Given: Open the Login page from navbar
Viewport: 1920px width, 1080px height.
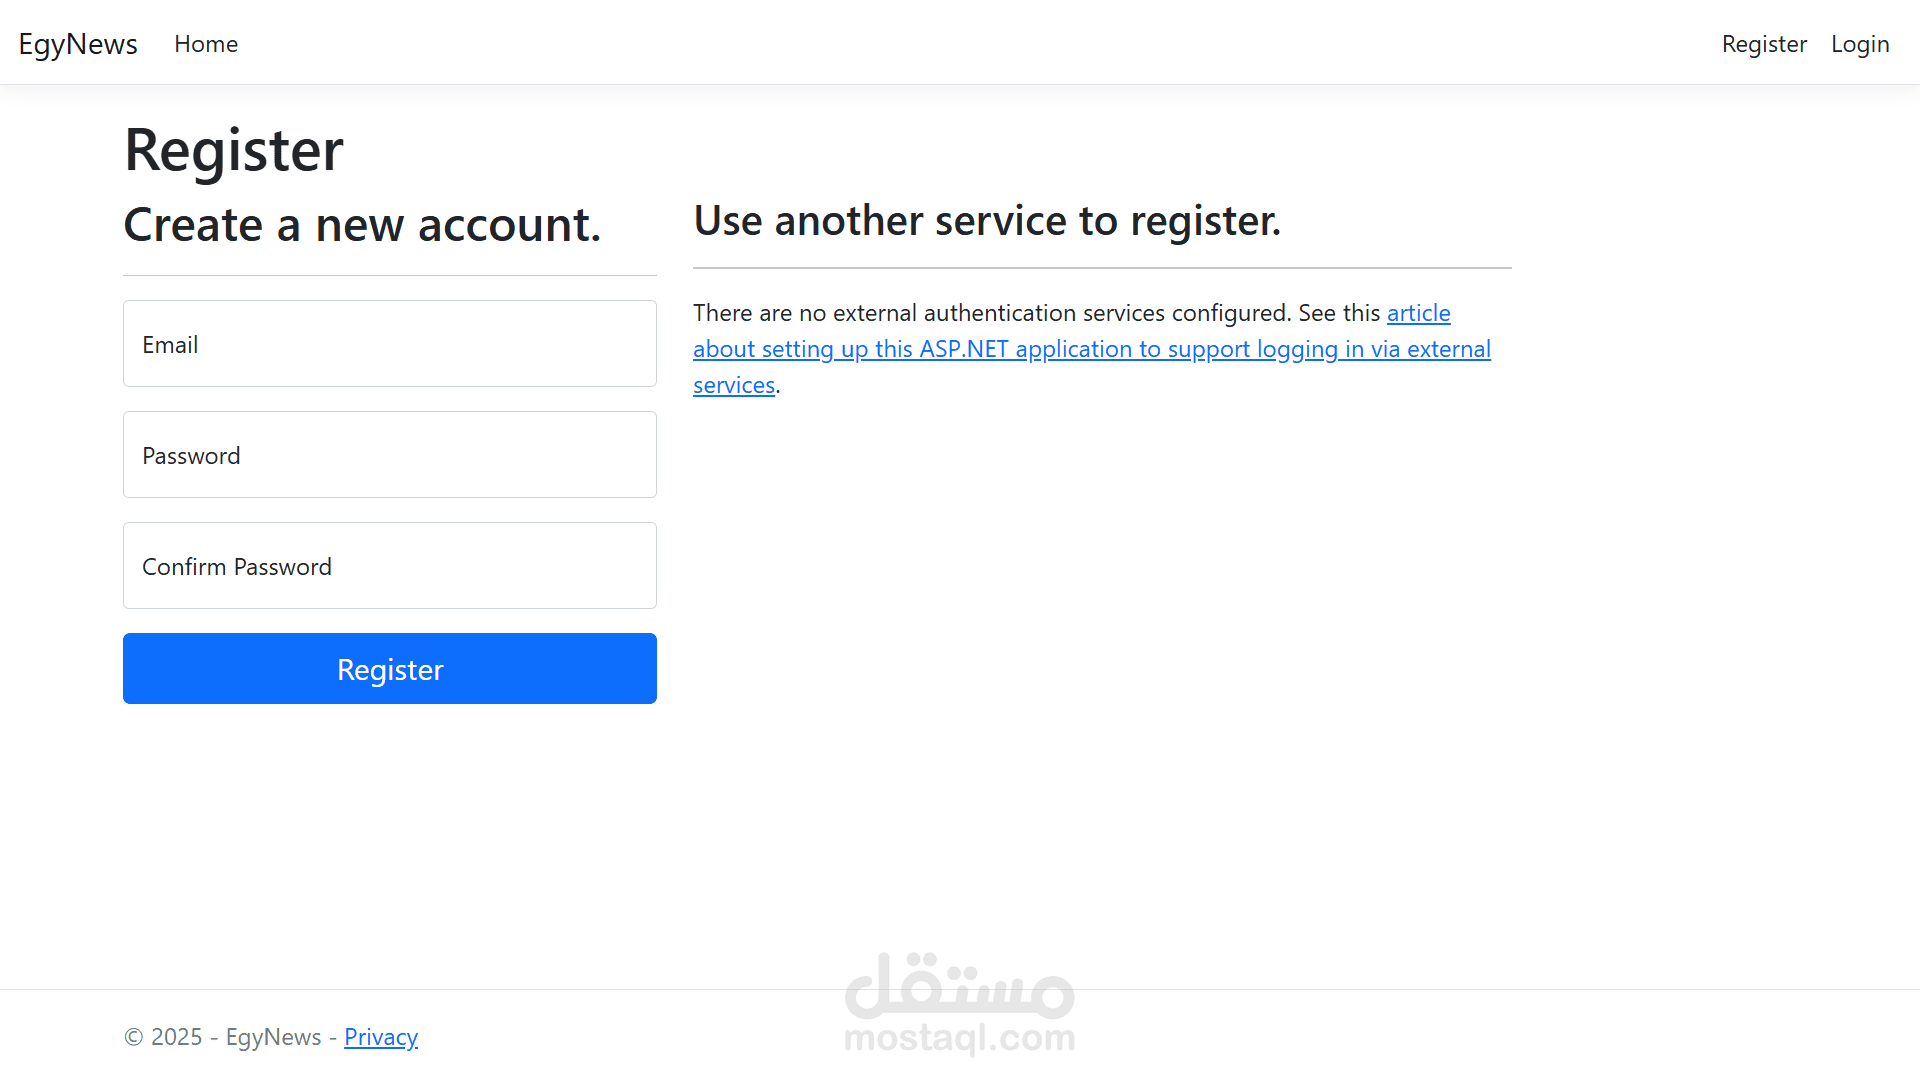Looking at the screenshot, I should point(1859,44).
